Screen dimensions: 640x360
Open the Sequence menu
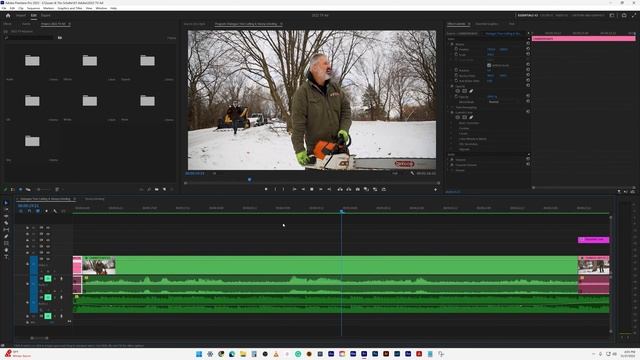[33, 8]
